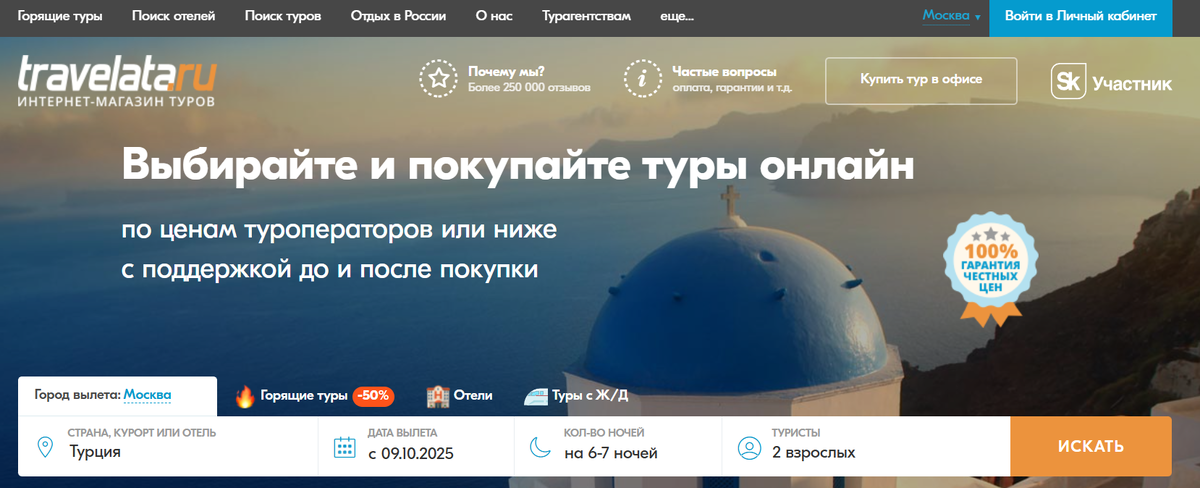This screenshot has height=488, width=1200.
Task: Click the Sk Skolkovo logo icon
Action: (1068, 82)
